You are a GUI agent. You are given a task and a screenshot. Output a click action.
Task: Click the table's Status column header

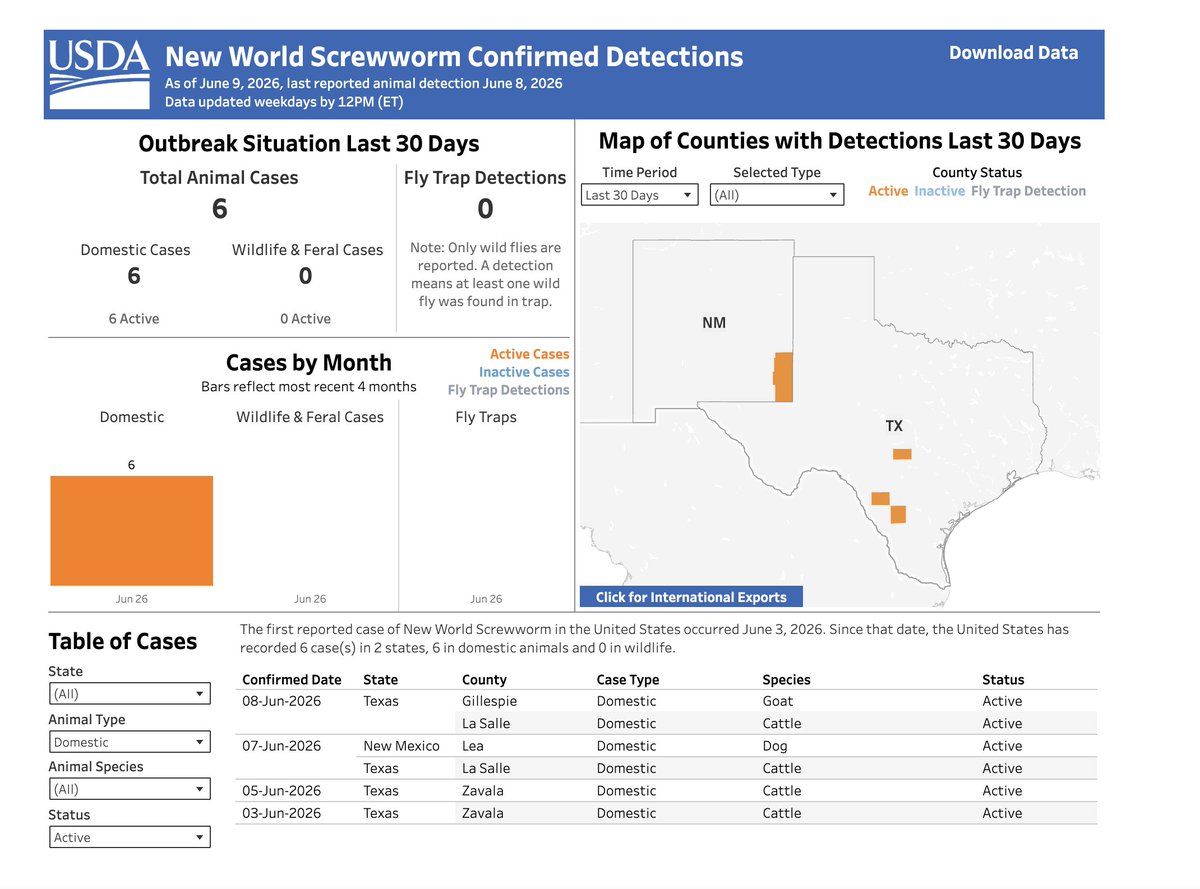pyautogui.click(x=1003, y=679)
